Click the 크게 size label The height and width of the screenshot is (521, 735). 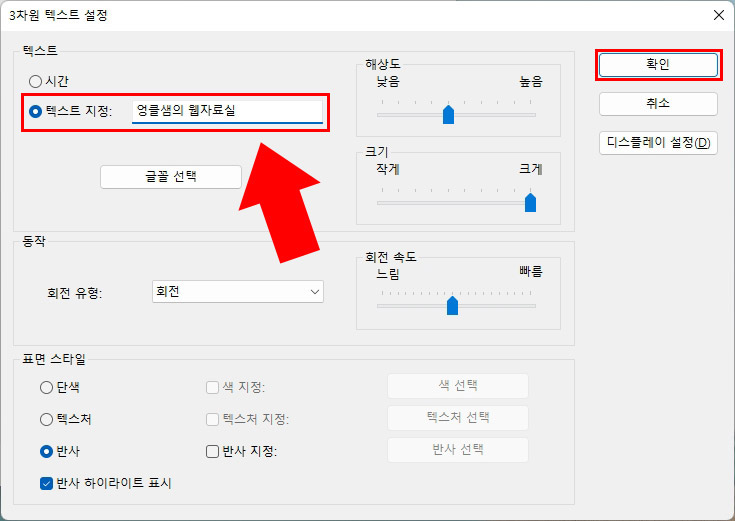pyautogui.click(x=531, y=169)
